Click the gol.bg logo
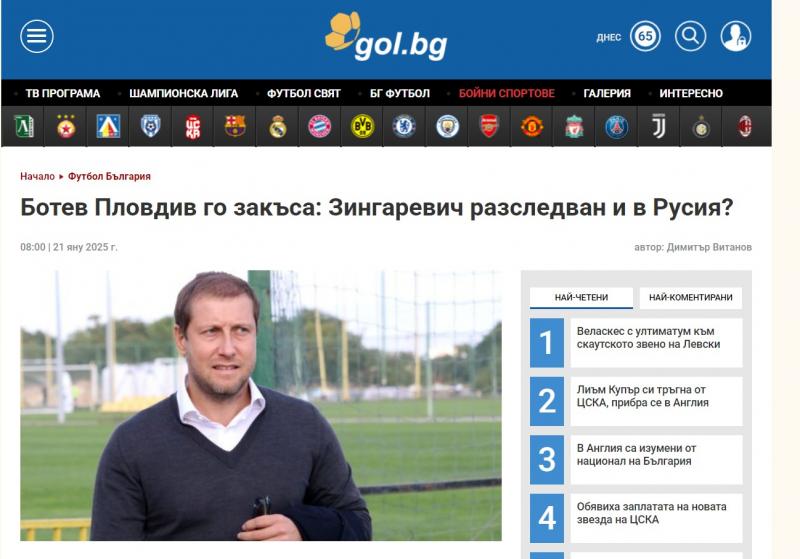This screenshot has height=559, width=800. click(x=386, y=36)
